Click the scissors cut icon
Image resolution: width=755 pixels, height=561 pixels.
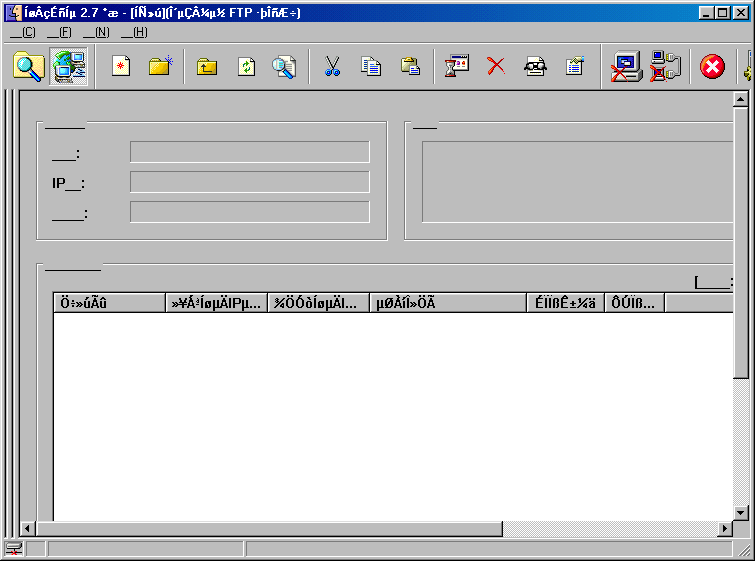click(333, 67)
